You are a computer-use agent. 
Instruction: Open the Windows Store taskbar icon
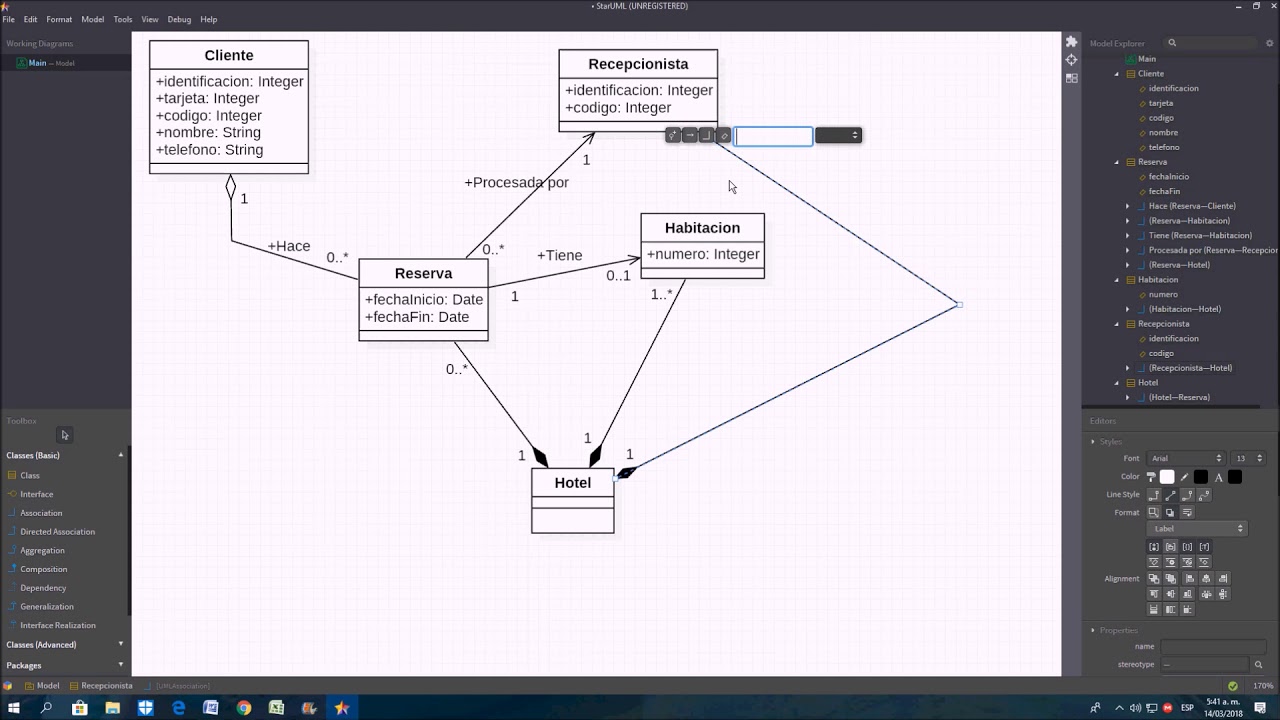click(80, 707)
